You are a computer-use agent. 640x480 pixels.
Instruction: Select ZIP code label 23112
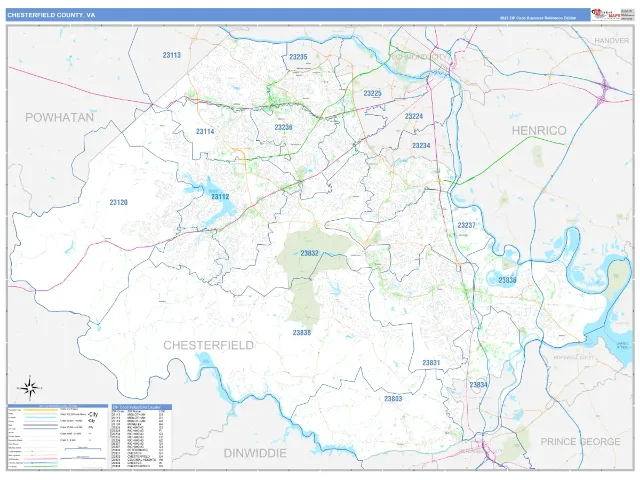(x=220, y=197)
